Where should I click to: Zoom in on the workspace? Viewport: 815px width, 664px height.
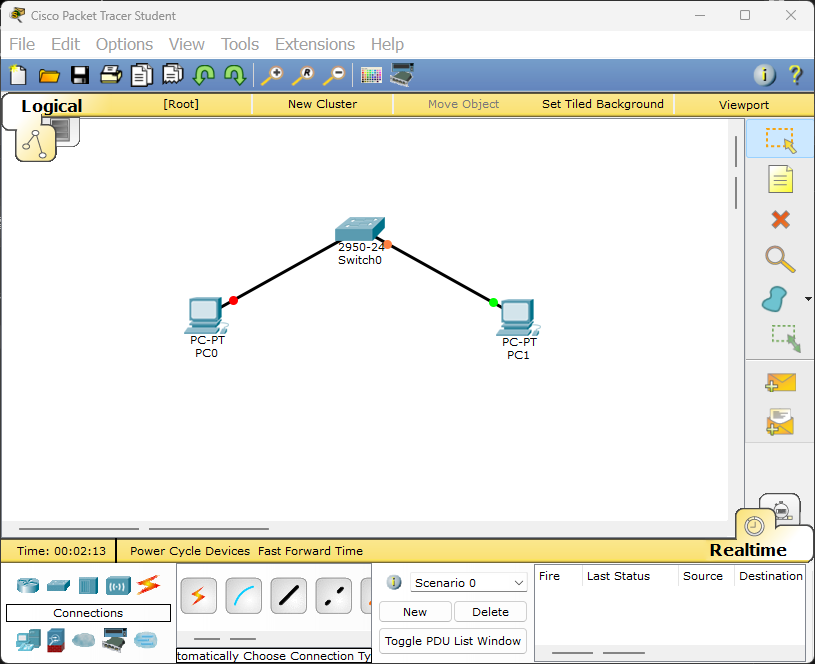(272, 75)
